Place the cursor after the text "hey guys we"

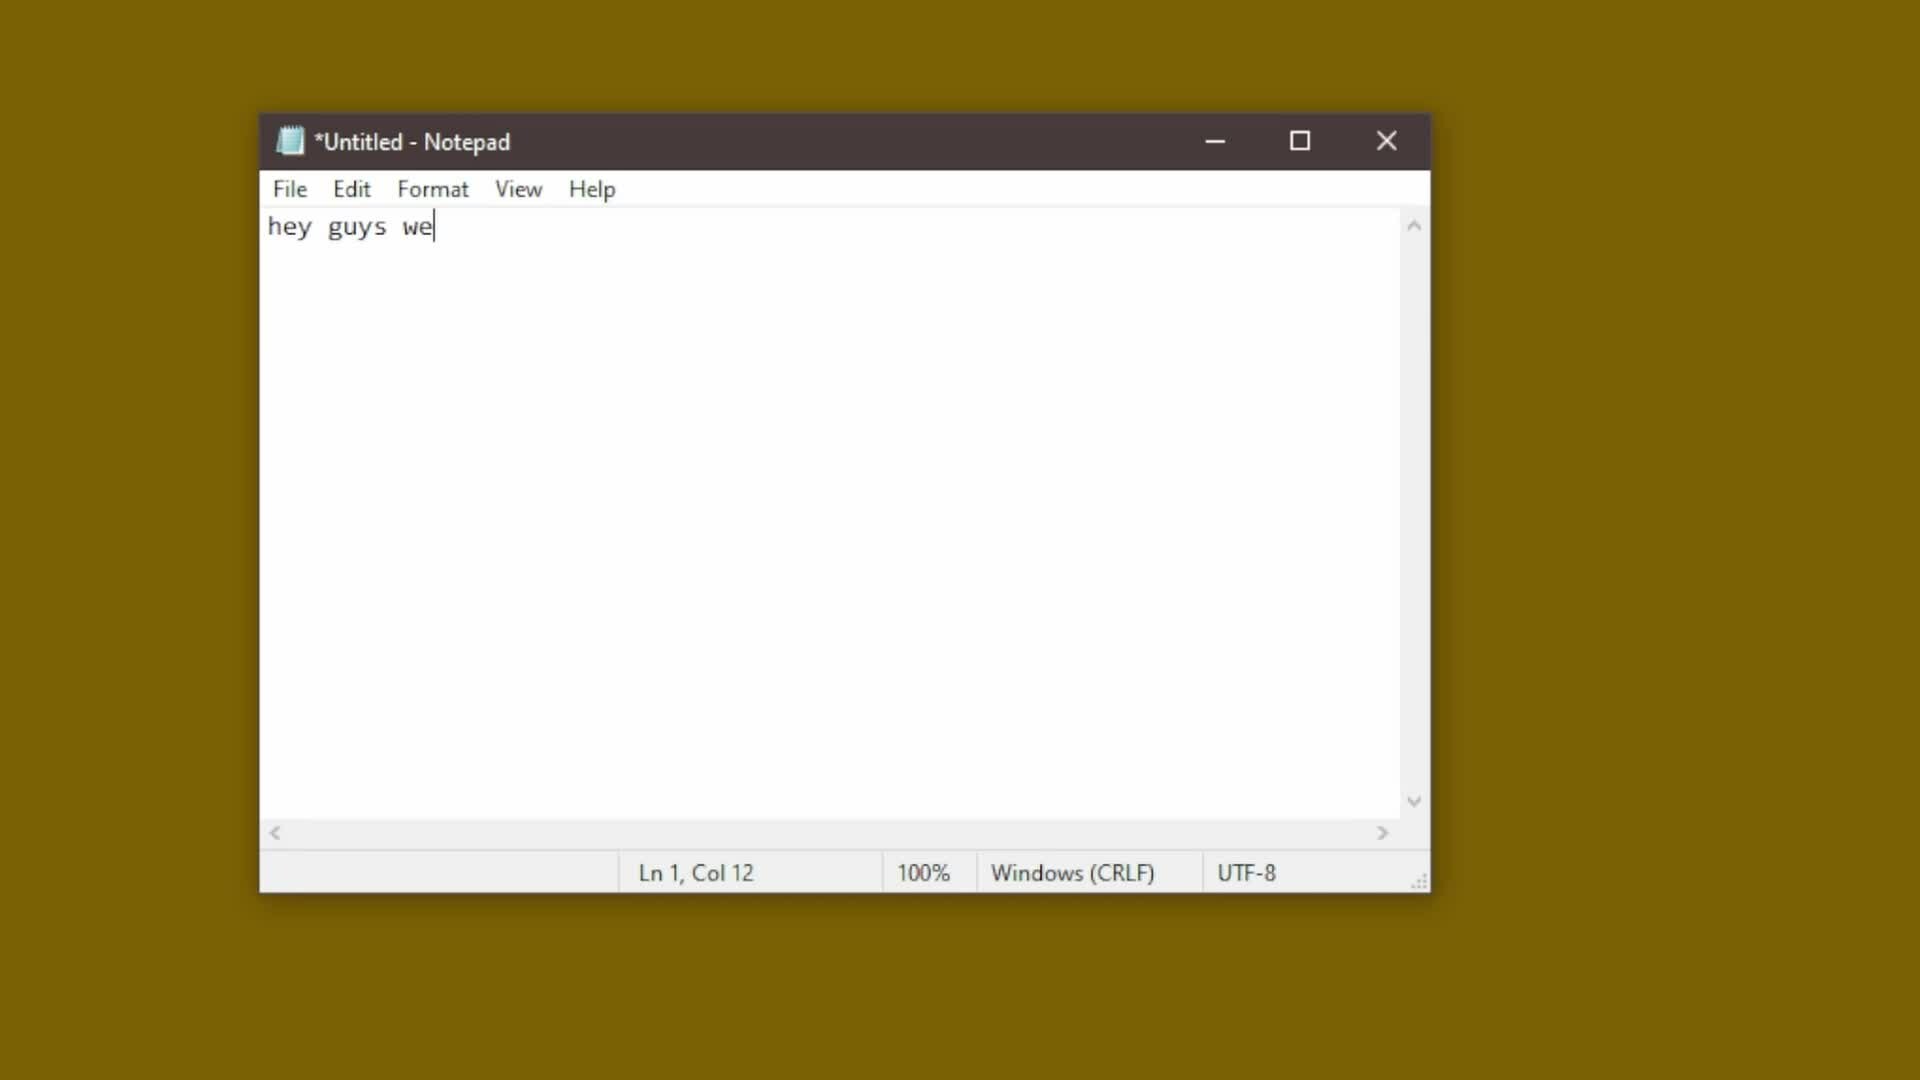(436, 227)
